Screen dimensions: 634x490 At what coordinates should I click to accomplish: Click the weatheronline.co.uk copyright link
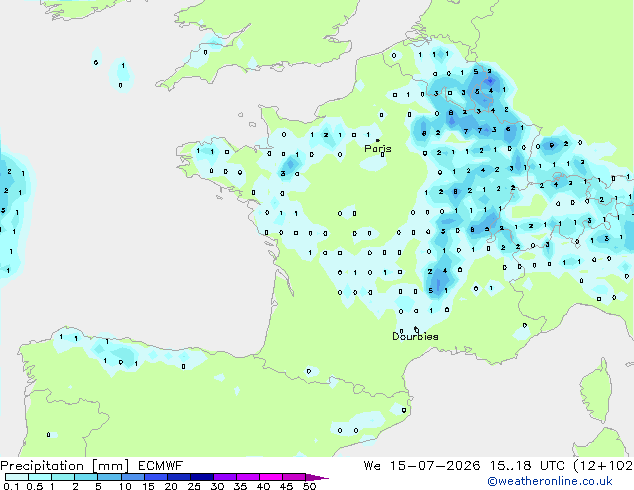tap(550, 481)
